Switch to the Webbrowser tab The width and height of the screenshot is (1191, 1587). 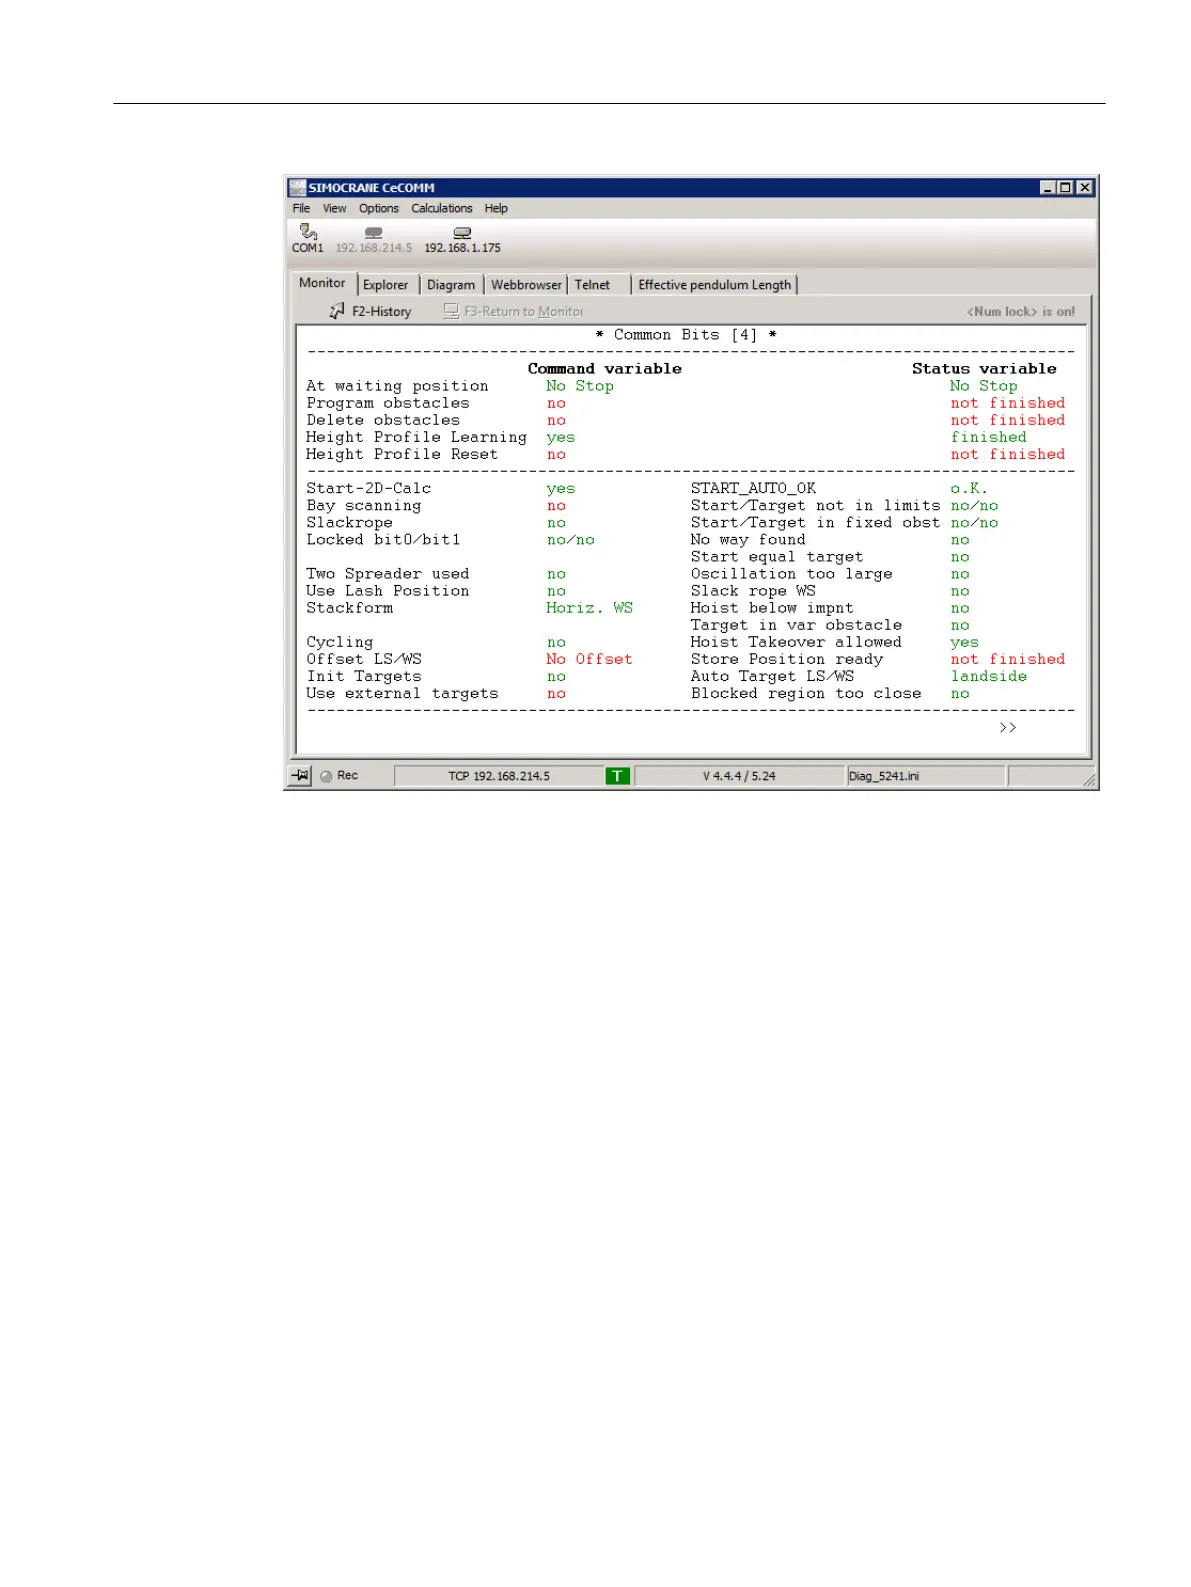click(526, 285)
